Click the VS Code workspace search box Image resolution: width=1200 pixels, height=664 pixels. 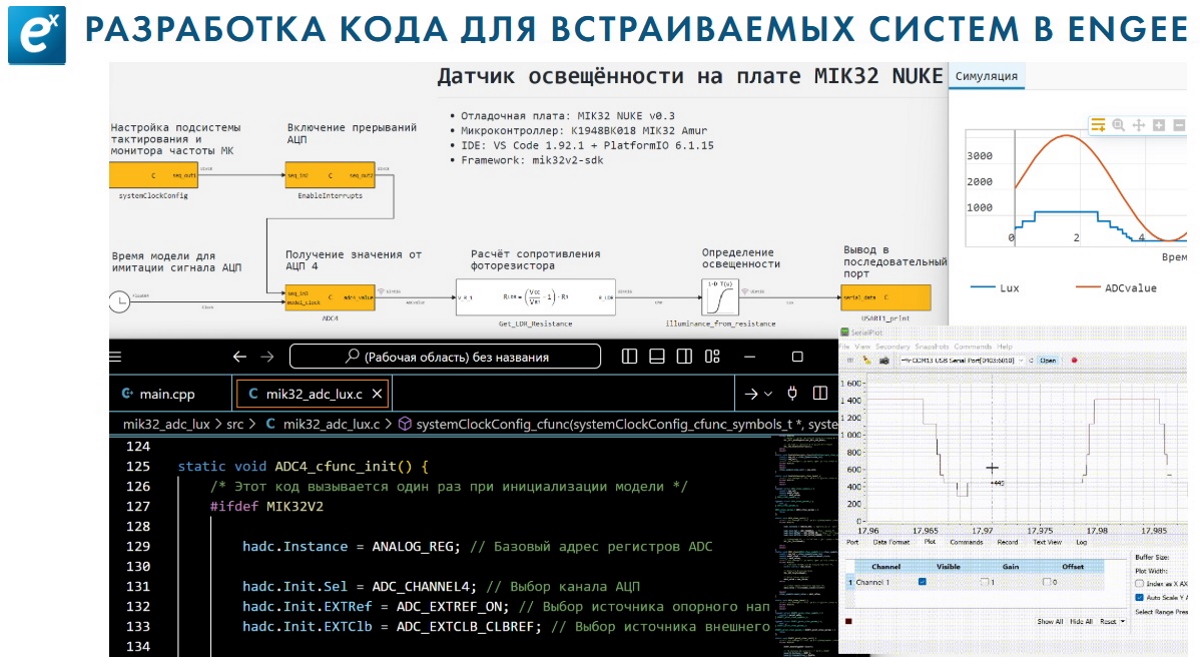[x=446, y=356]
